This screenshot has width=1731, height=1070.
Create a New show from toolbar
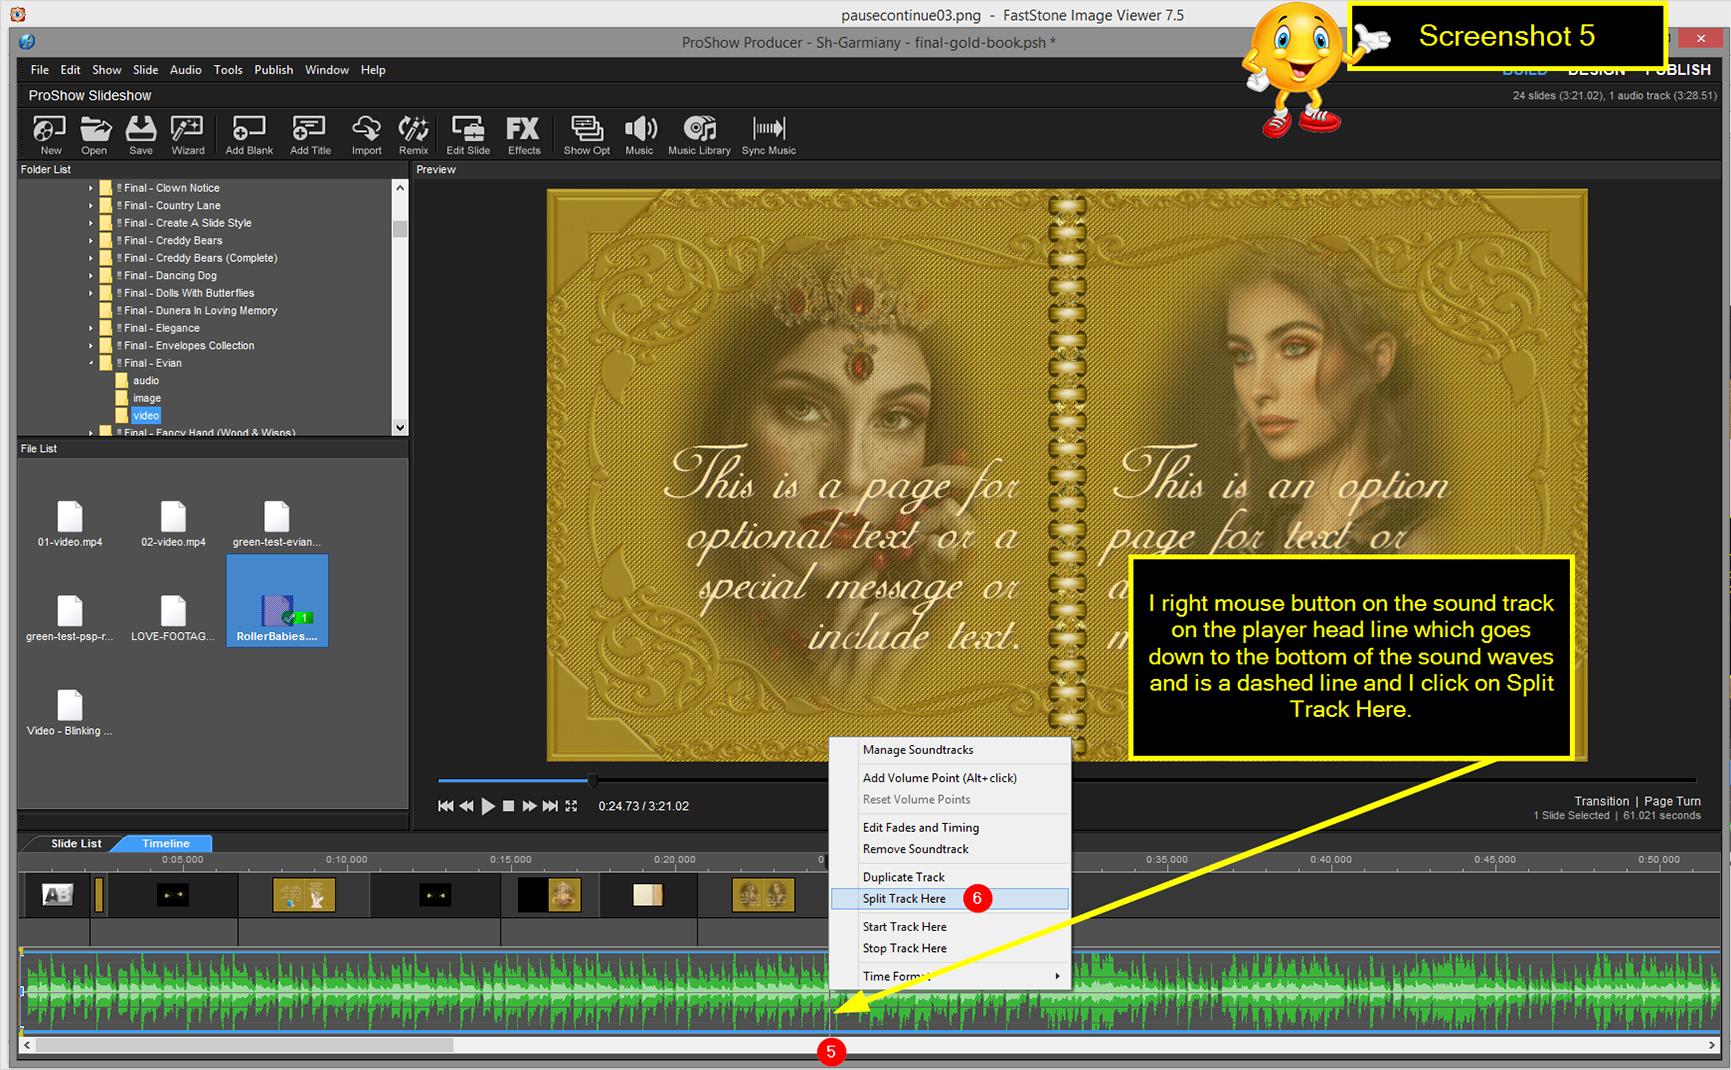point(50,134)
